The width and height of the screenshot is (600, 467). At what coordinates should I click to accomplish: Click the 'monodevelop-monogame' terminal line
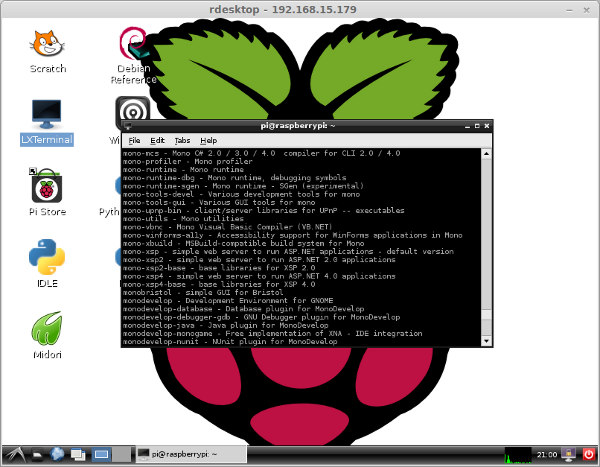click(272, 333)
